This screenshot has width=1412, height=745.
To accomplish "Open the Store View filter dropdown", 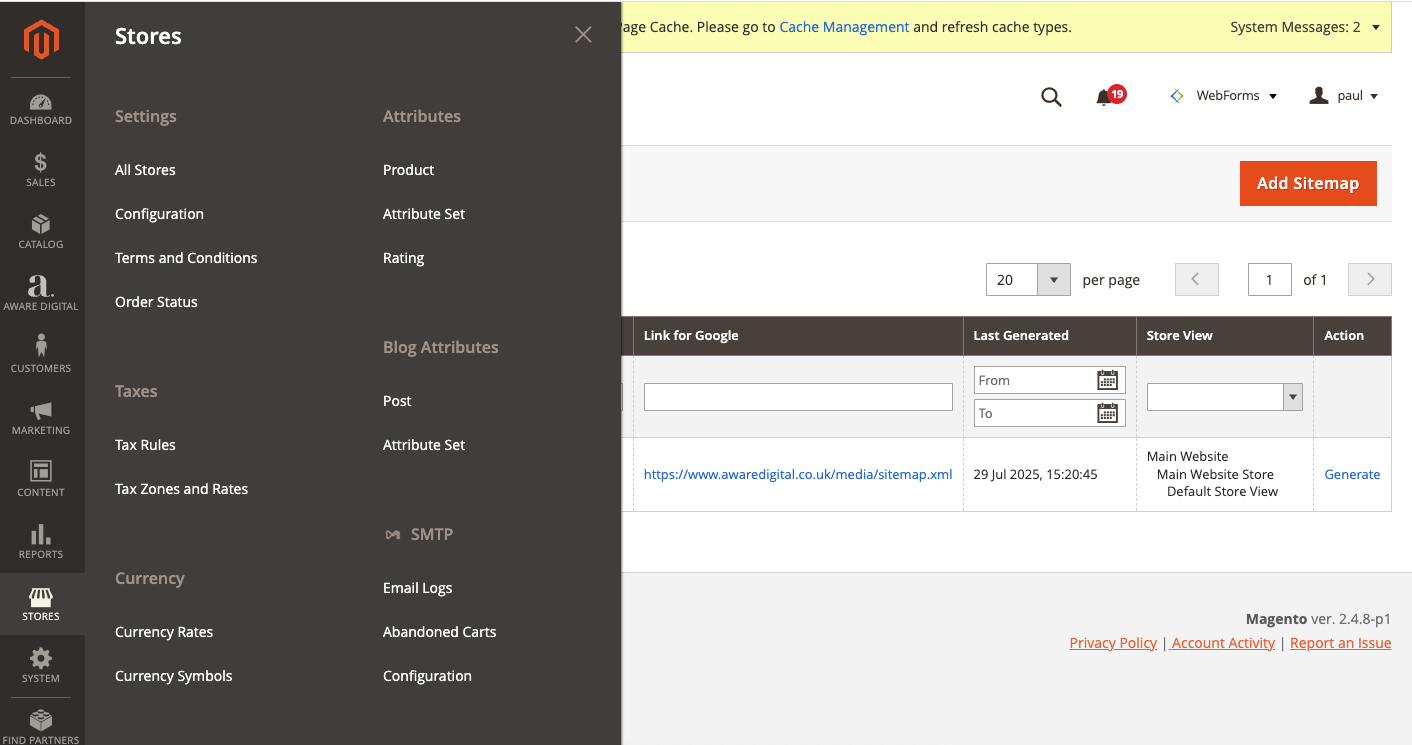I will pyautogui.click(x=1224, y=397).
